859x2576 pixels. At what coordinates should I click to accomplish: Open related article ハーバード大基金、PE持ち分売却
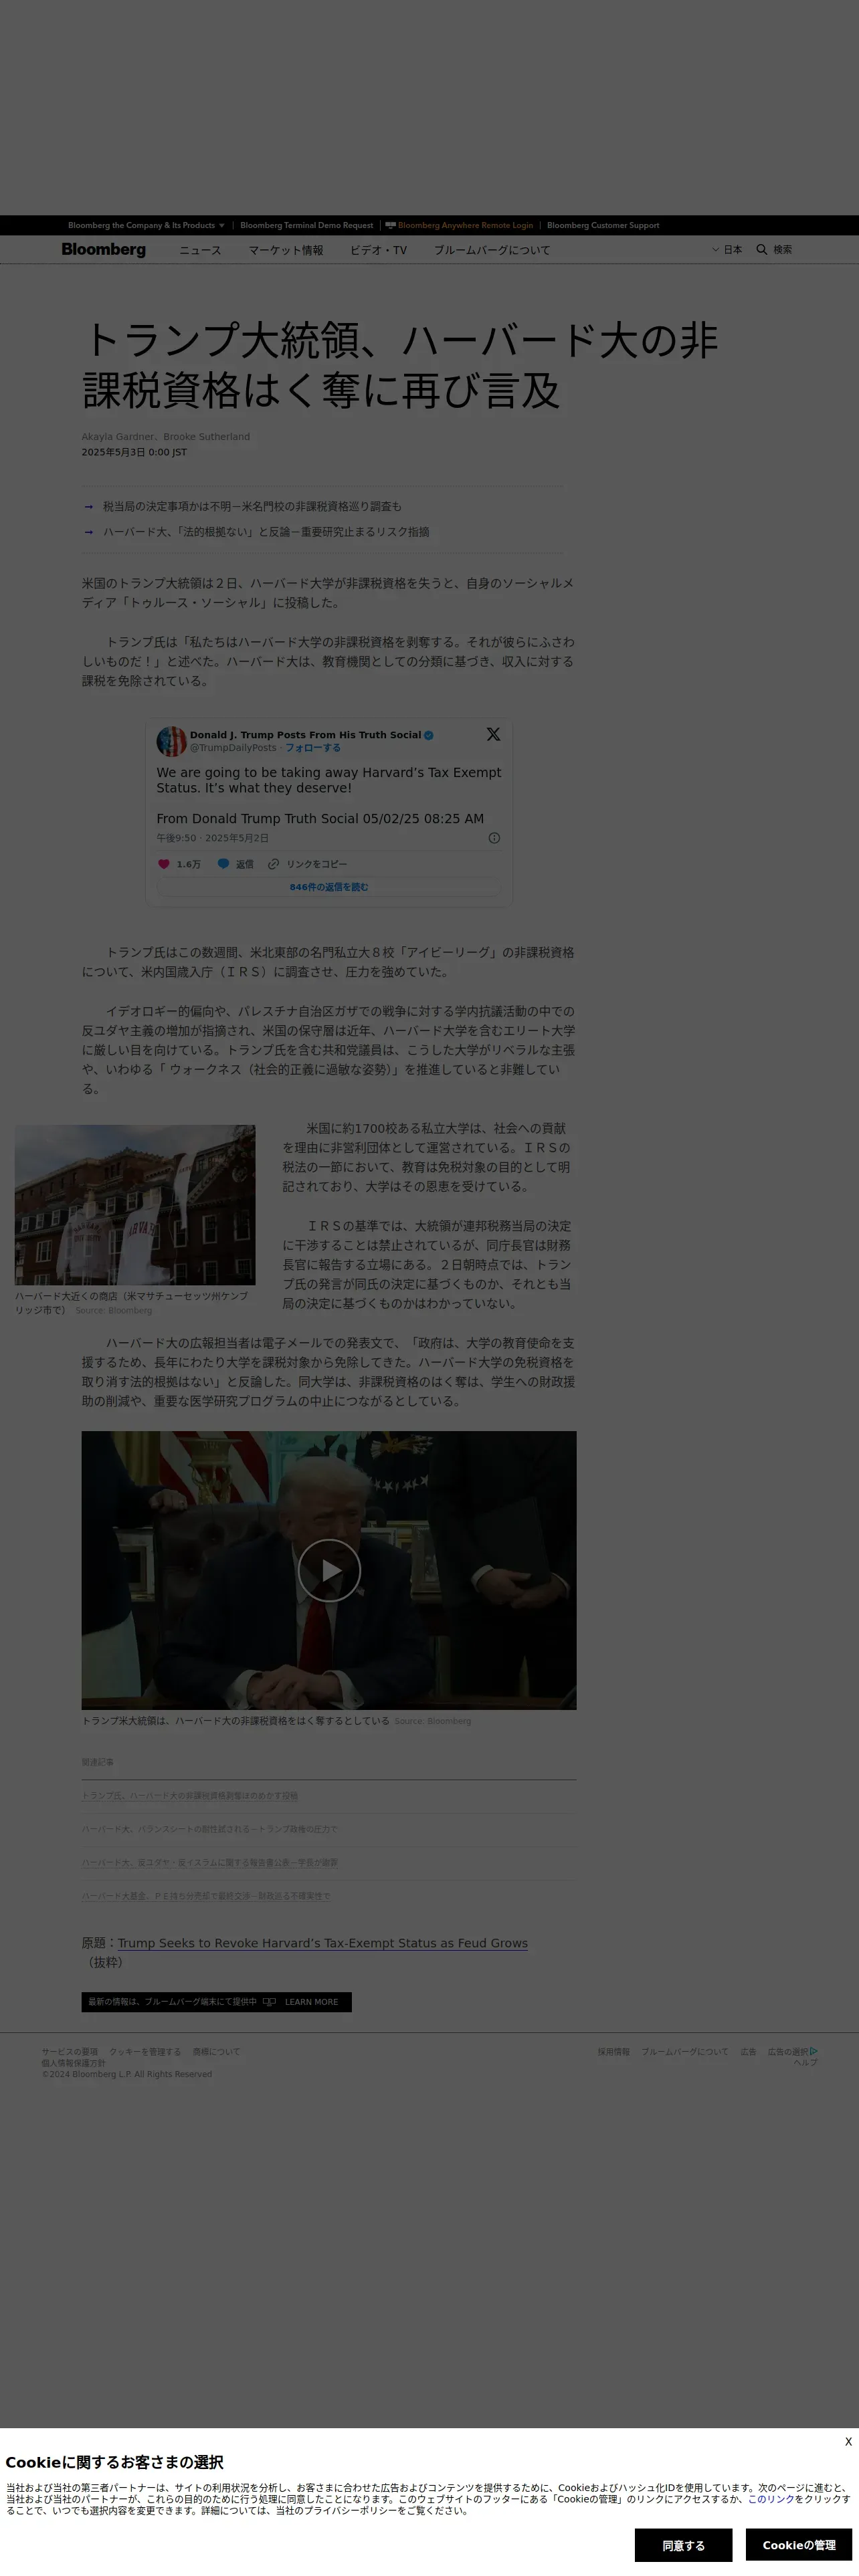click(206, 1895)
